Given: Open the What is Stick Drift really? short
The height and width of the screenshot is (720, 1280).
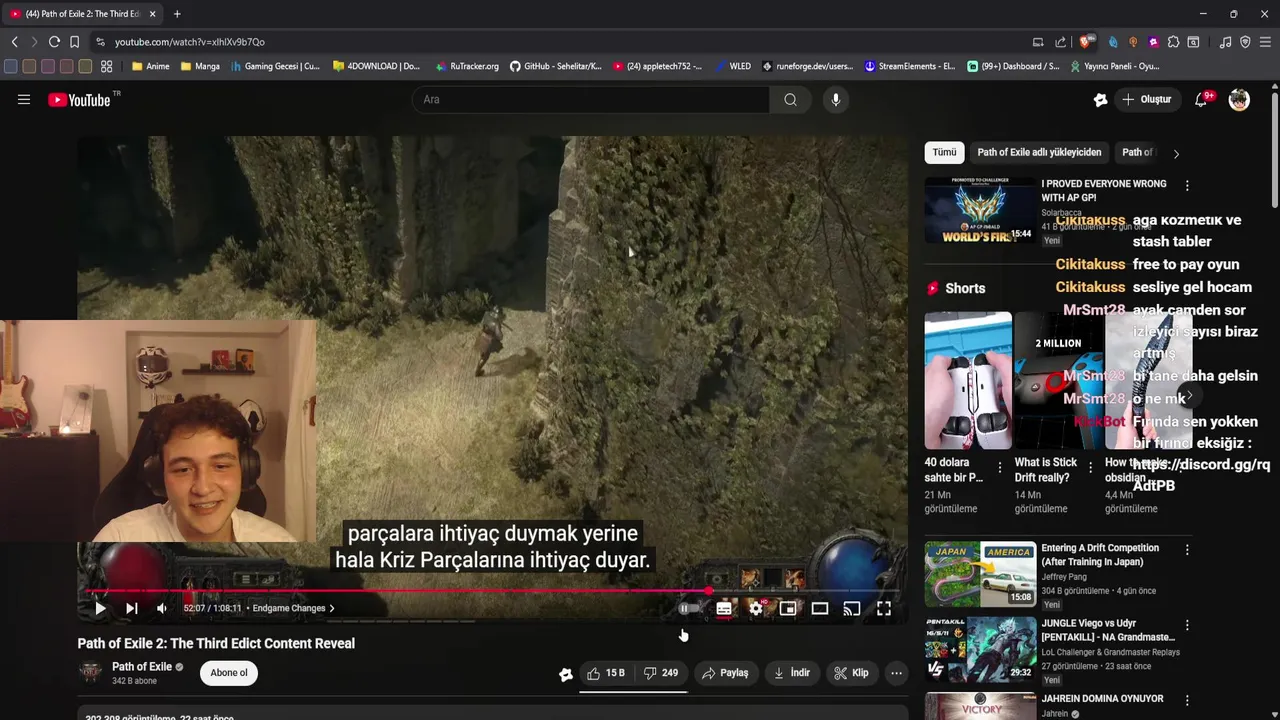Looking at the screenshot, I should tap(1058, 380).
